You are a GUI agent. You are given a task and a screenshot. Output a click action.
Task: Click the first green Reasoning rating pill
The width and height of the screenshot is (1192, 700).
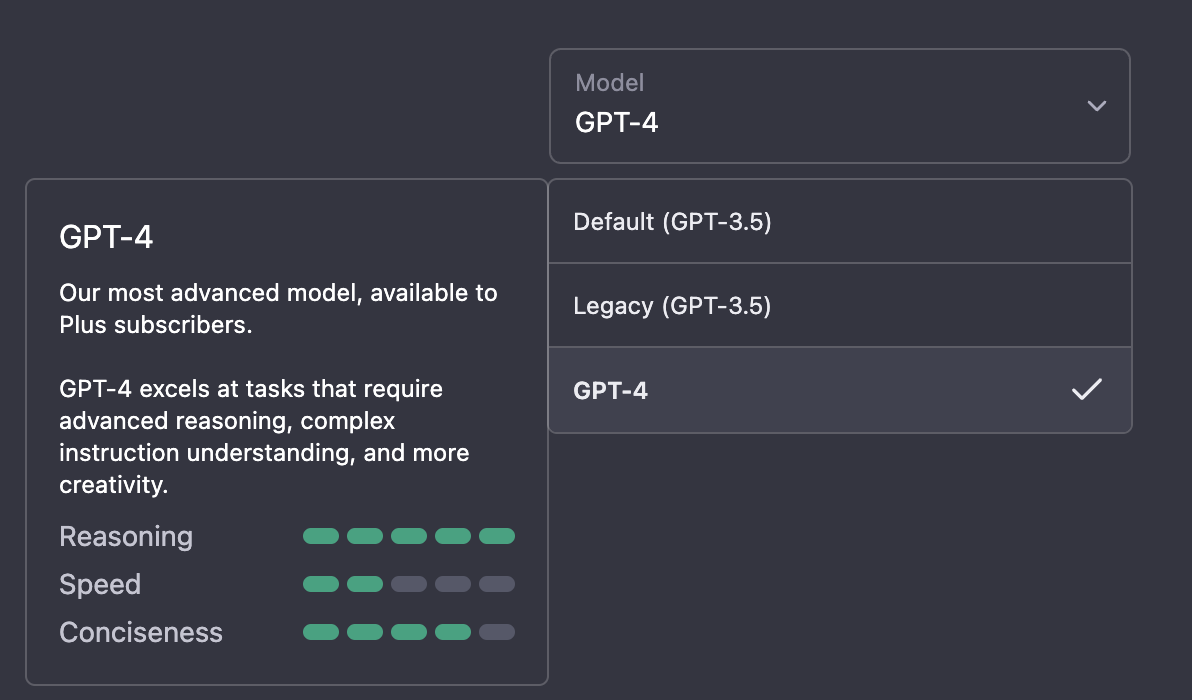321,536
